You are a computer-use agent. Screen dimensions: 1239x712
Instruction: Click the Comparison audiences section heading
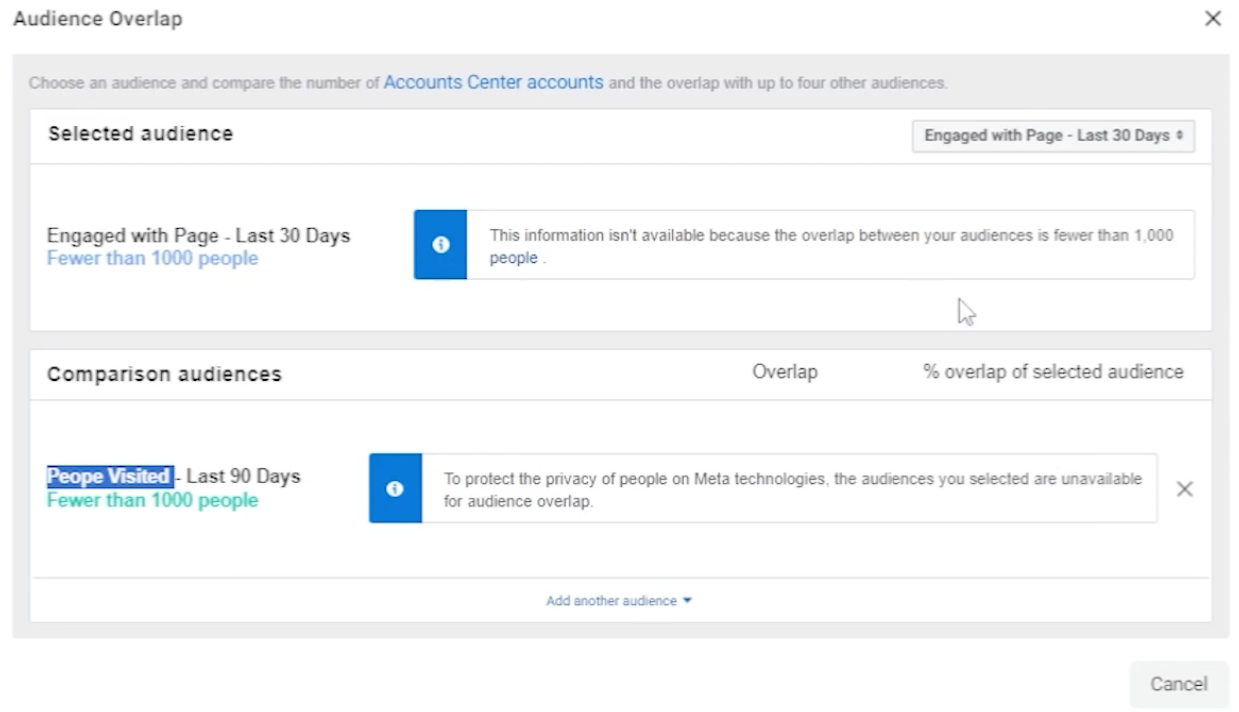point(164,374)
